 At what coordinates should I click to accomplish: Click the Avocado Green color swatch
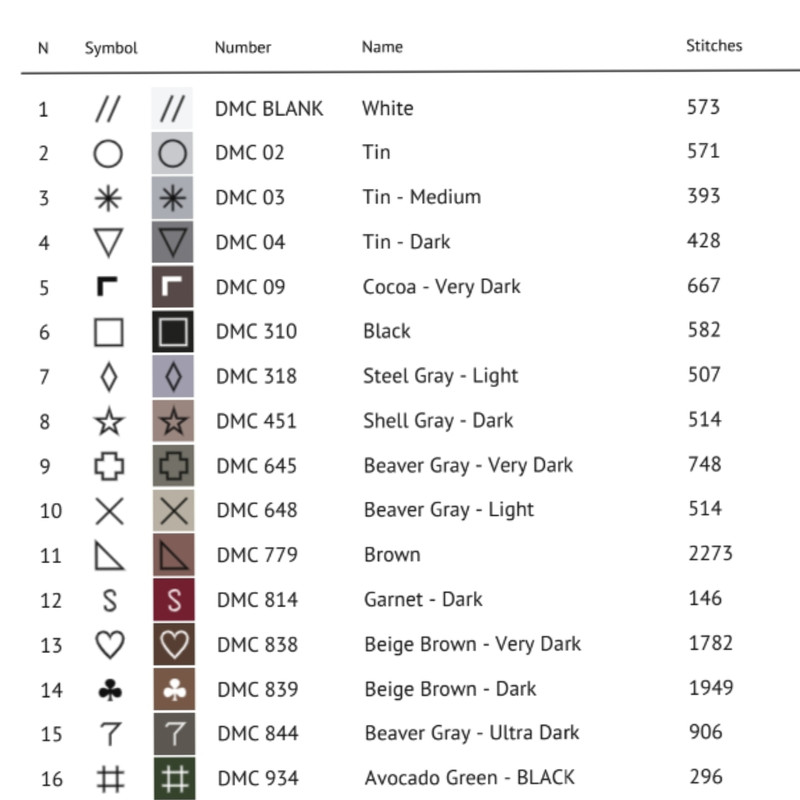pyautogui.click(x=174, y=778)
